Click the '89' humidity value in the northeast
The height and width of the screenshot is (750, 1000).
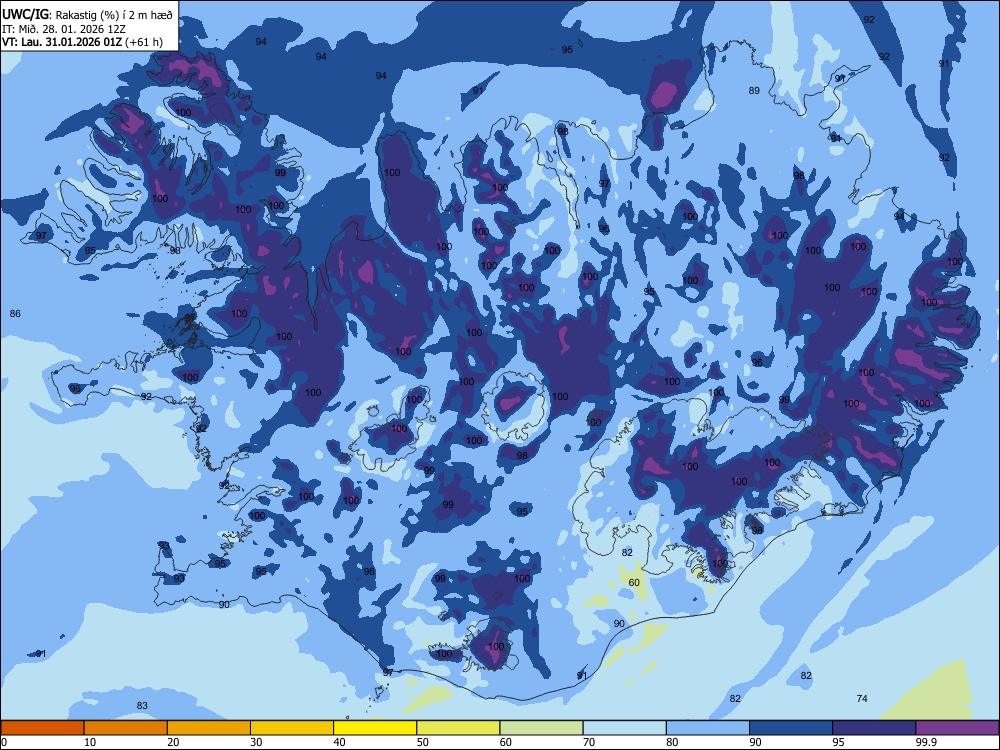[x=754, y=91]
